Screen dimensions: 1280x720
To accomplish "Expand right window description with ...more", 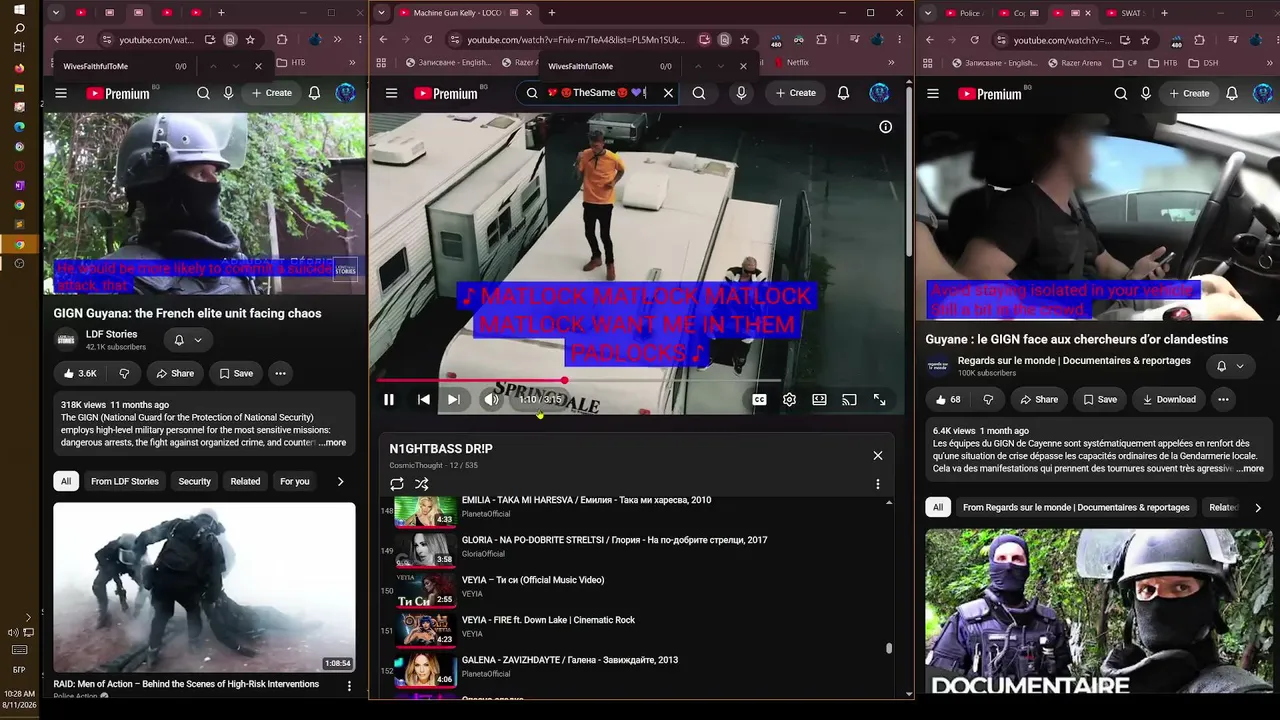I will pyautogui.click(x=1250, y=468).
